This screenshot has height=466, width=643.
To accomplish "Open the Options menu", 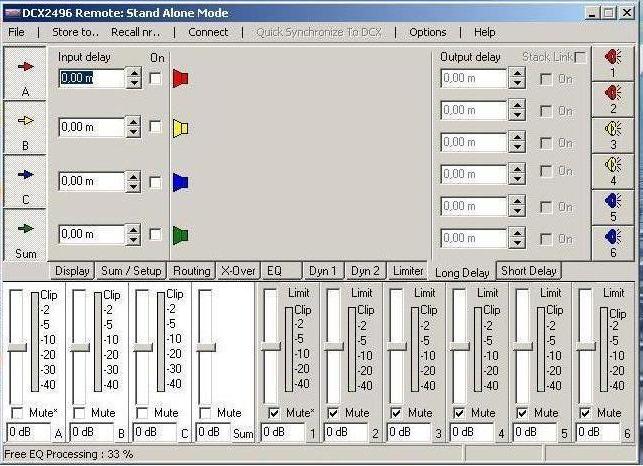I will (x=428, y=32).
